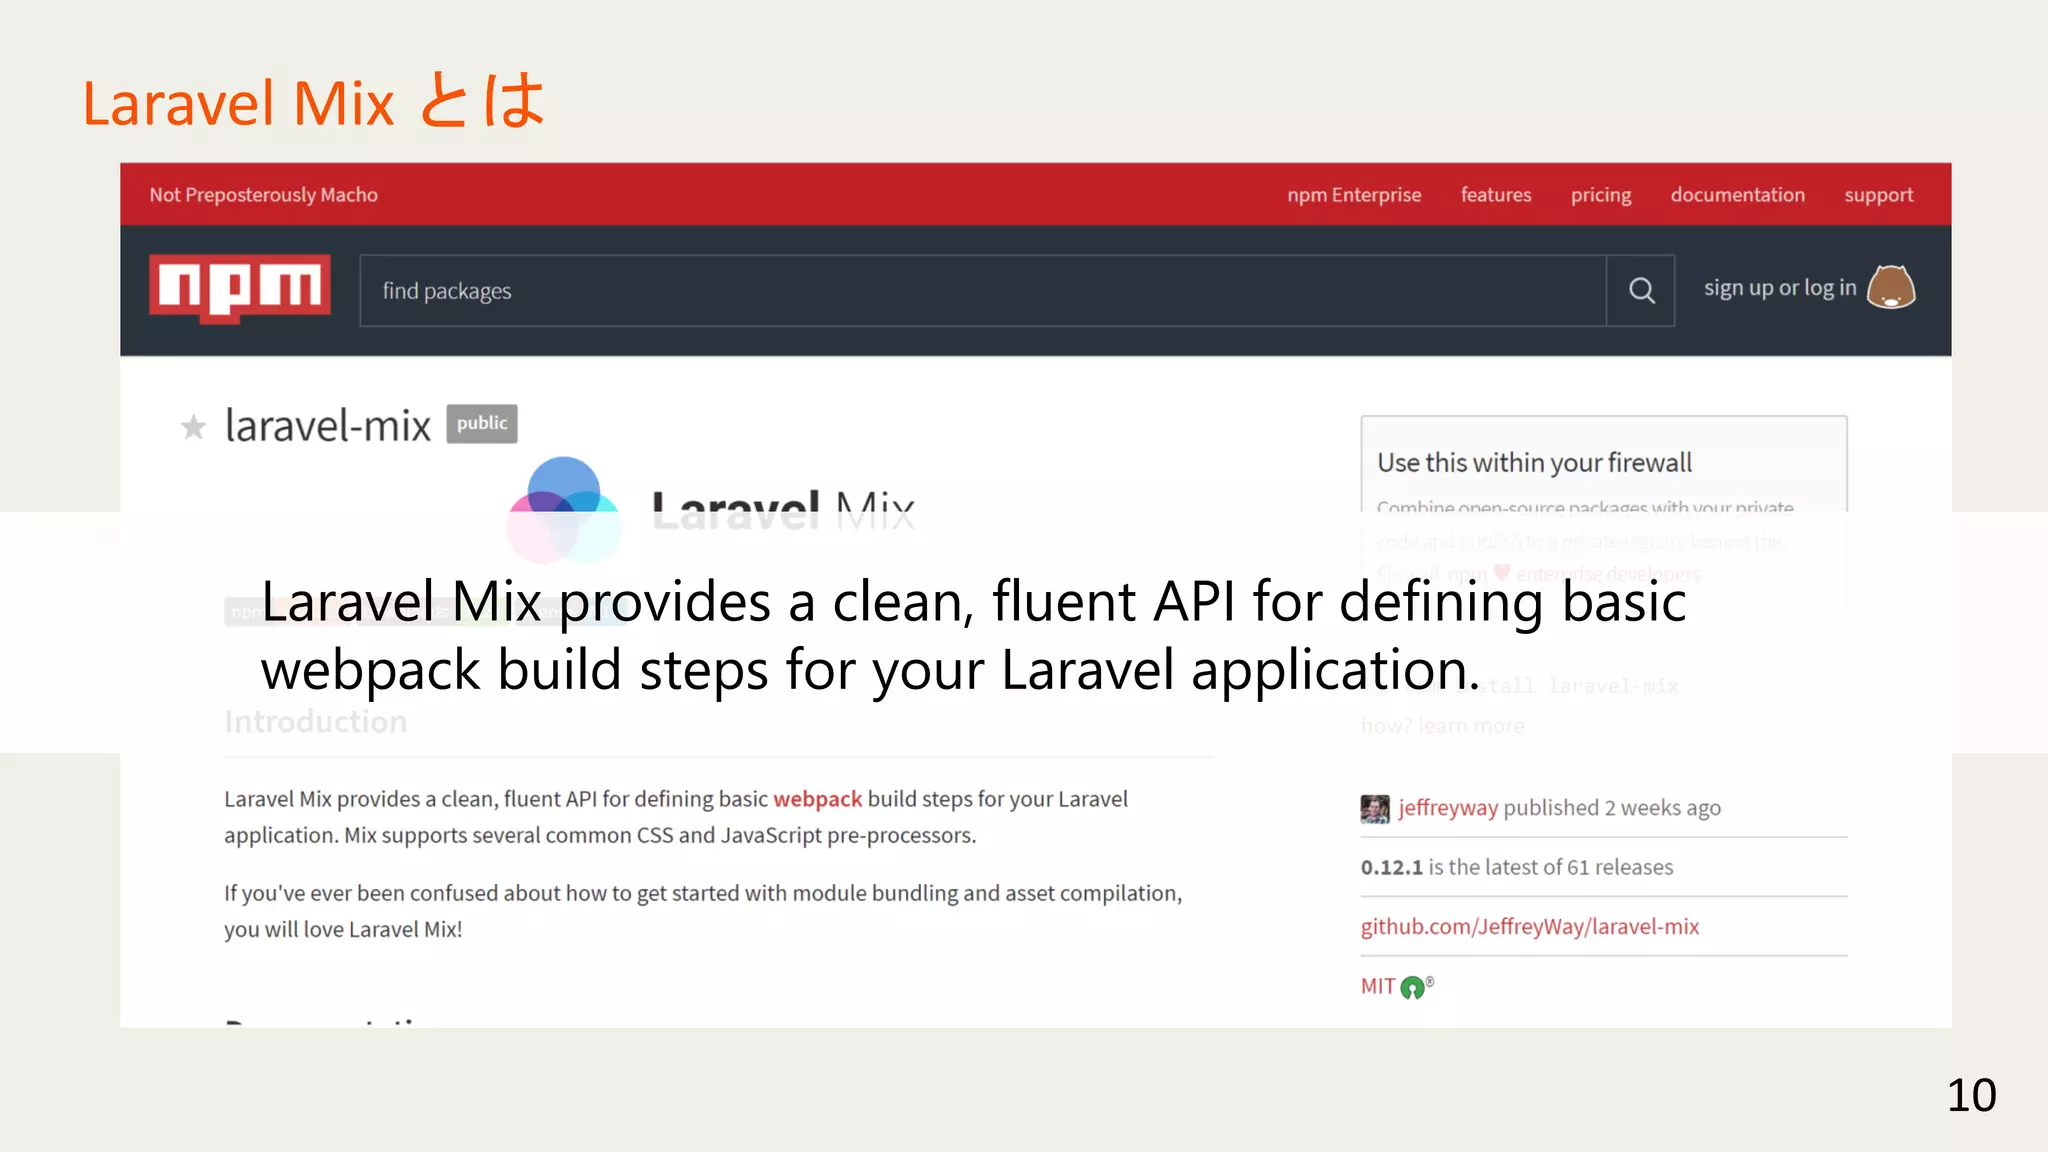This screenshot has width=2048, height=1152.
Task: Click sign up or log in
Action: [1780, 288]
